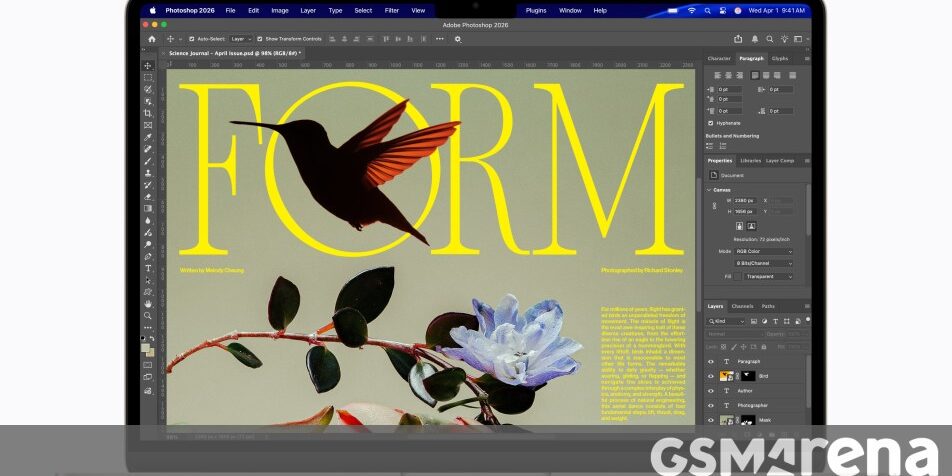Screen dimensions: 952x476
Task: Click the canvas width field
Action: 744,200
